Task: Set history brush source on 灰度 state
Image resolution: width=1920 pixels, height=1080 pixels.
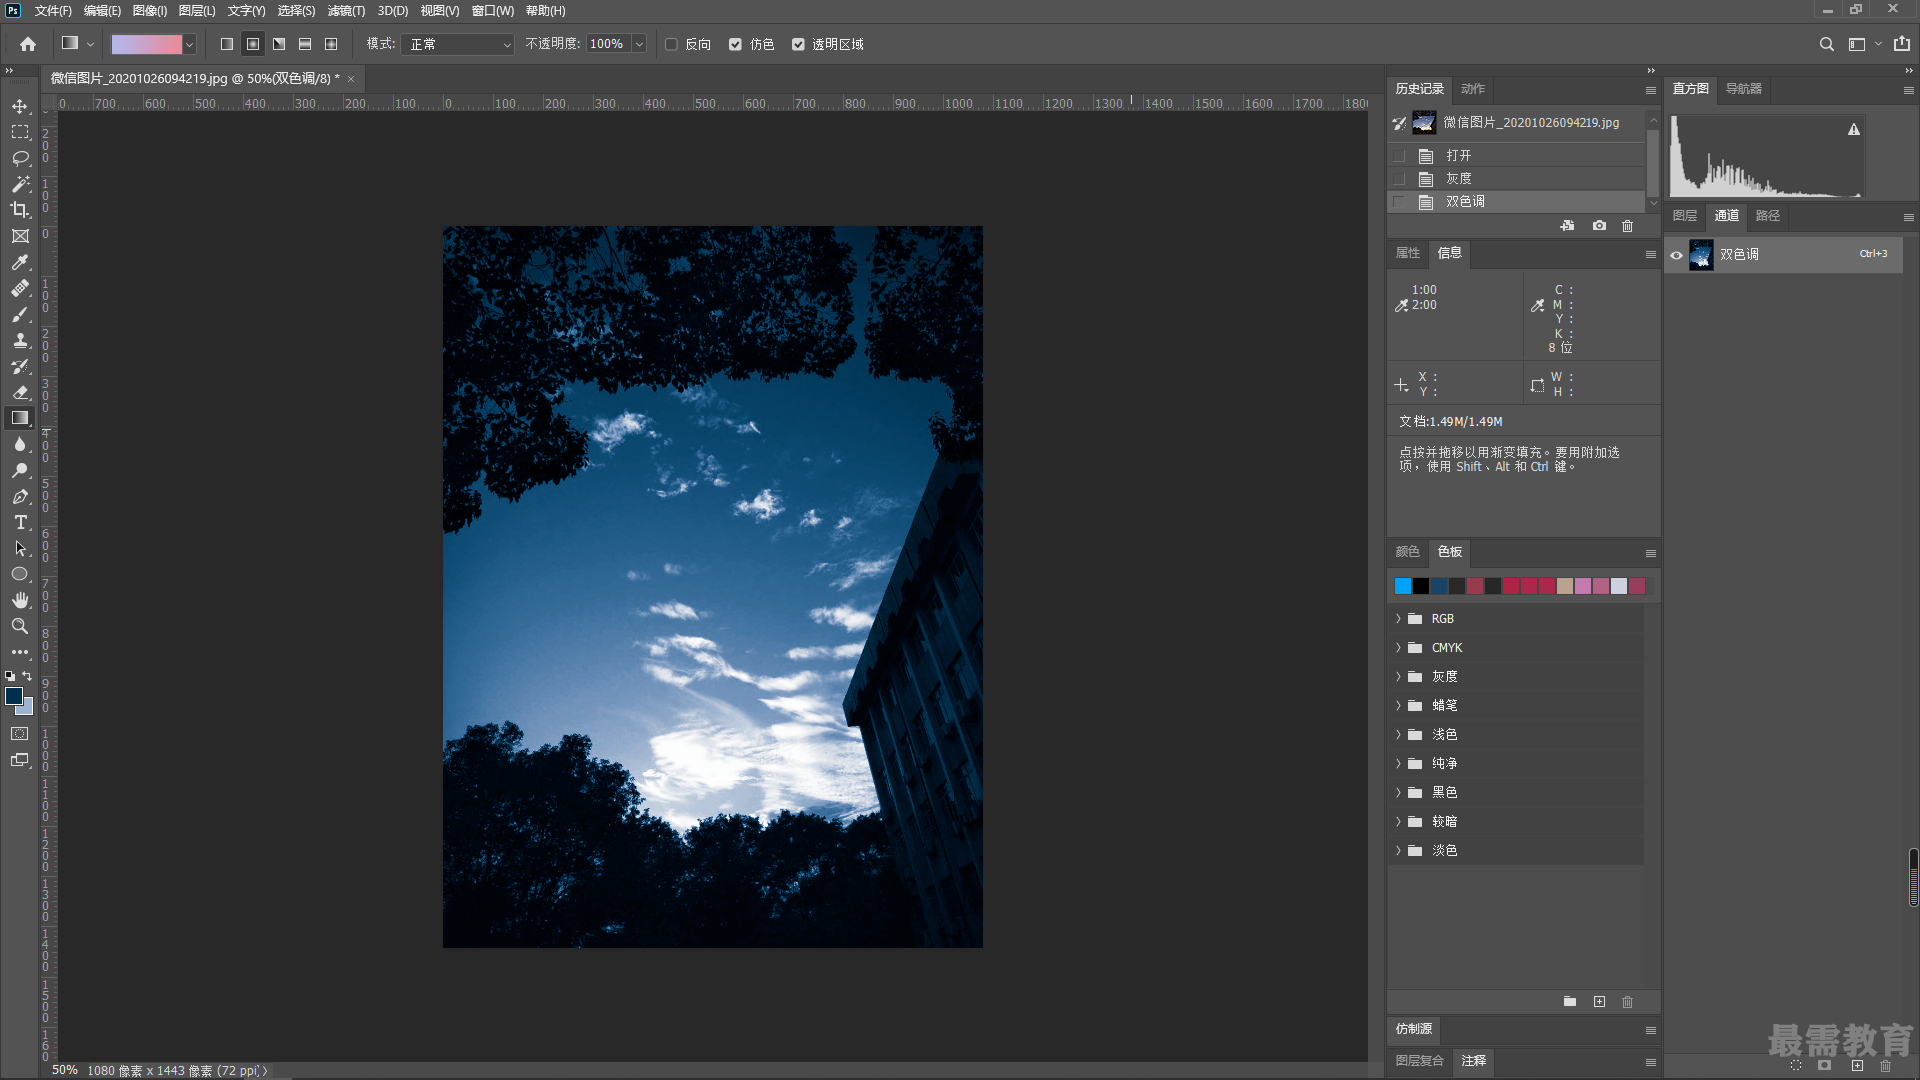Action: 1399,179
